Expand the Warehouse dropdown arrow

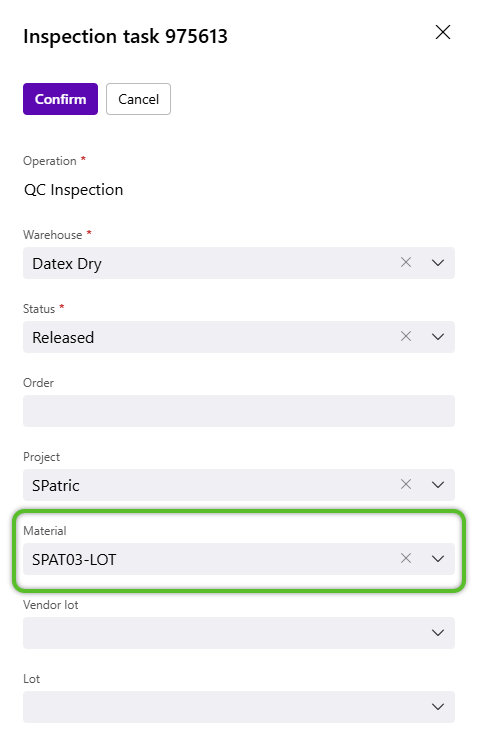click(438, 263)
